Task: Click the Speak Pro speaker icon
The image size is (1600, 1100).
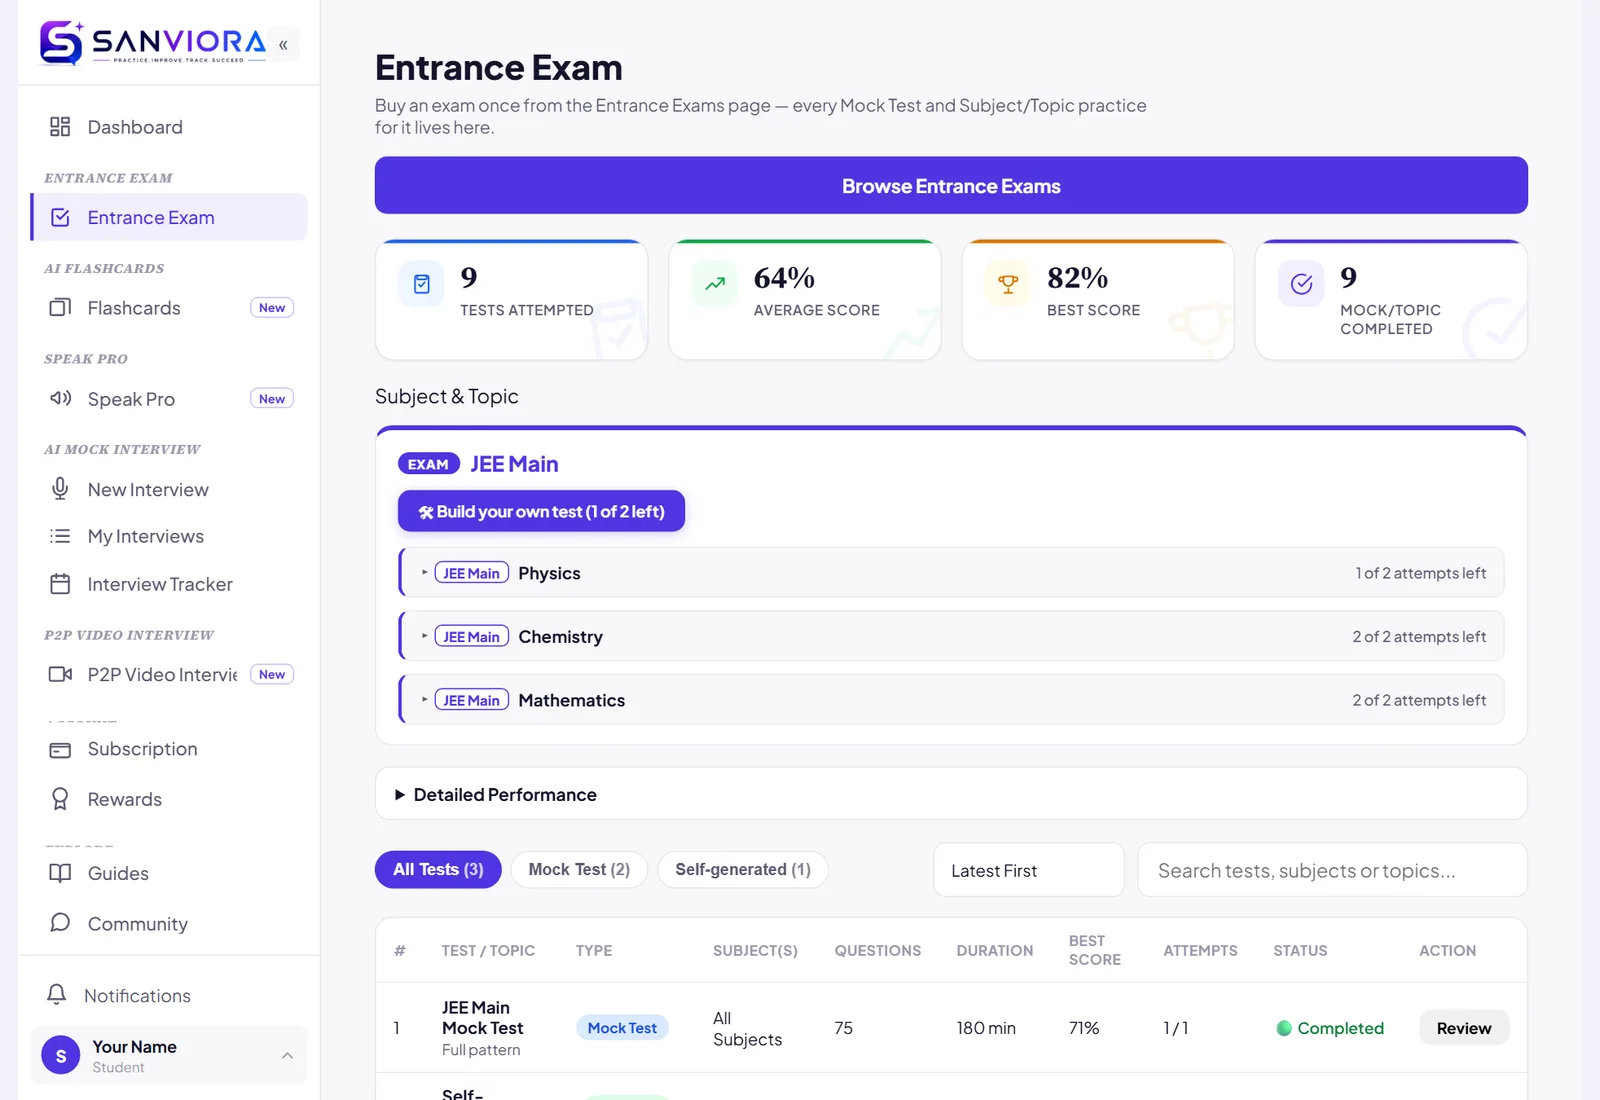Action: pos(60,398)
